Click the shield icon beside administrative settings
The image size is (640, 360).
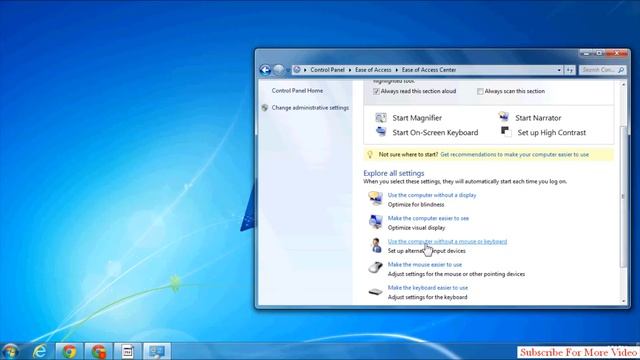coord(264,108)
